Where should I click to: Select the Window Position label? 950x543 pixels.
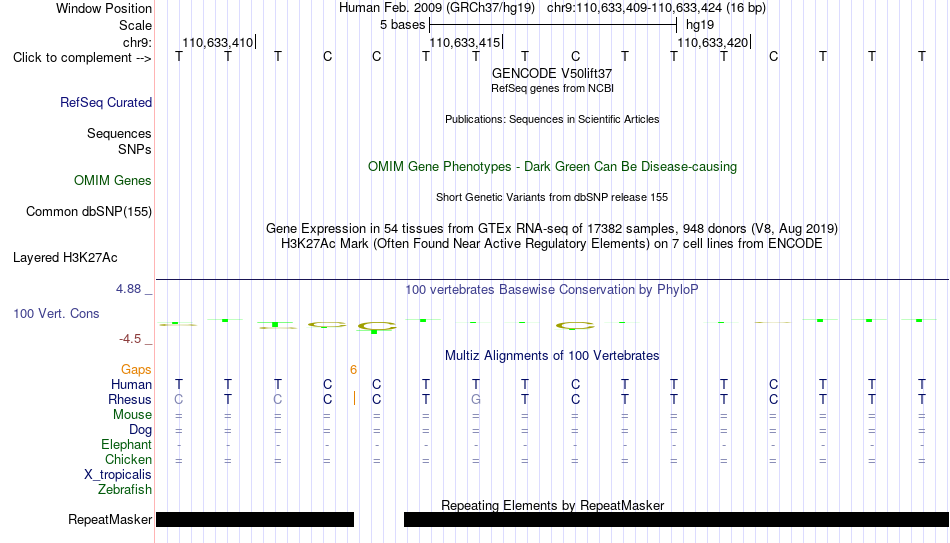pos(104,8)
